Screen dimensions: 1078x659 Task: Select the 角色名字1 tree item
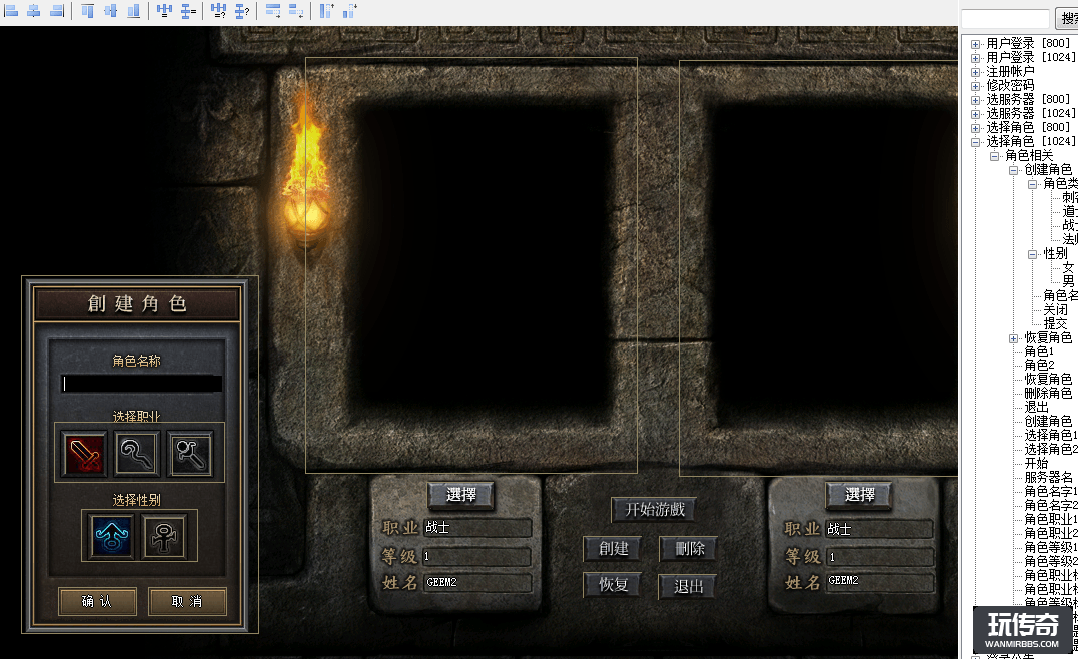(1050, 491)
